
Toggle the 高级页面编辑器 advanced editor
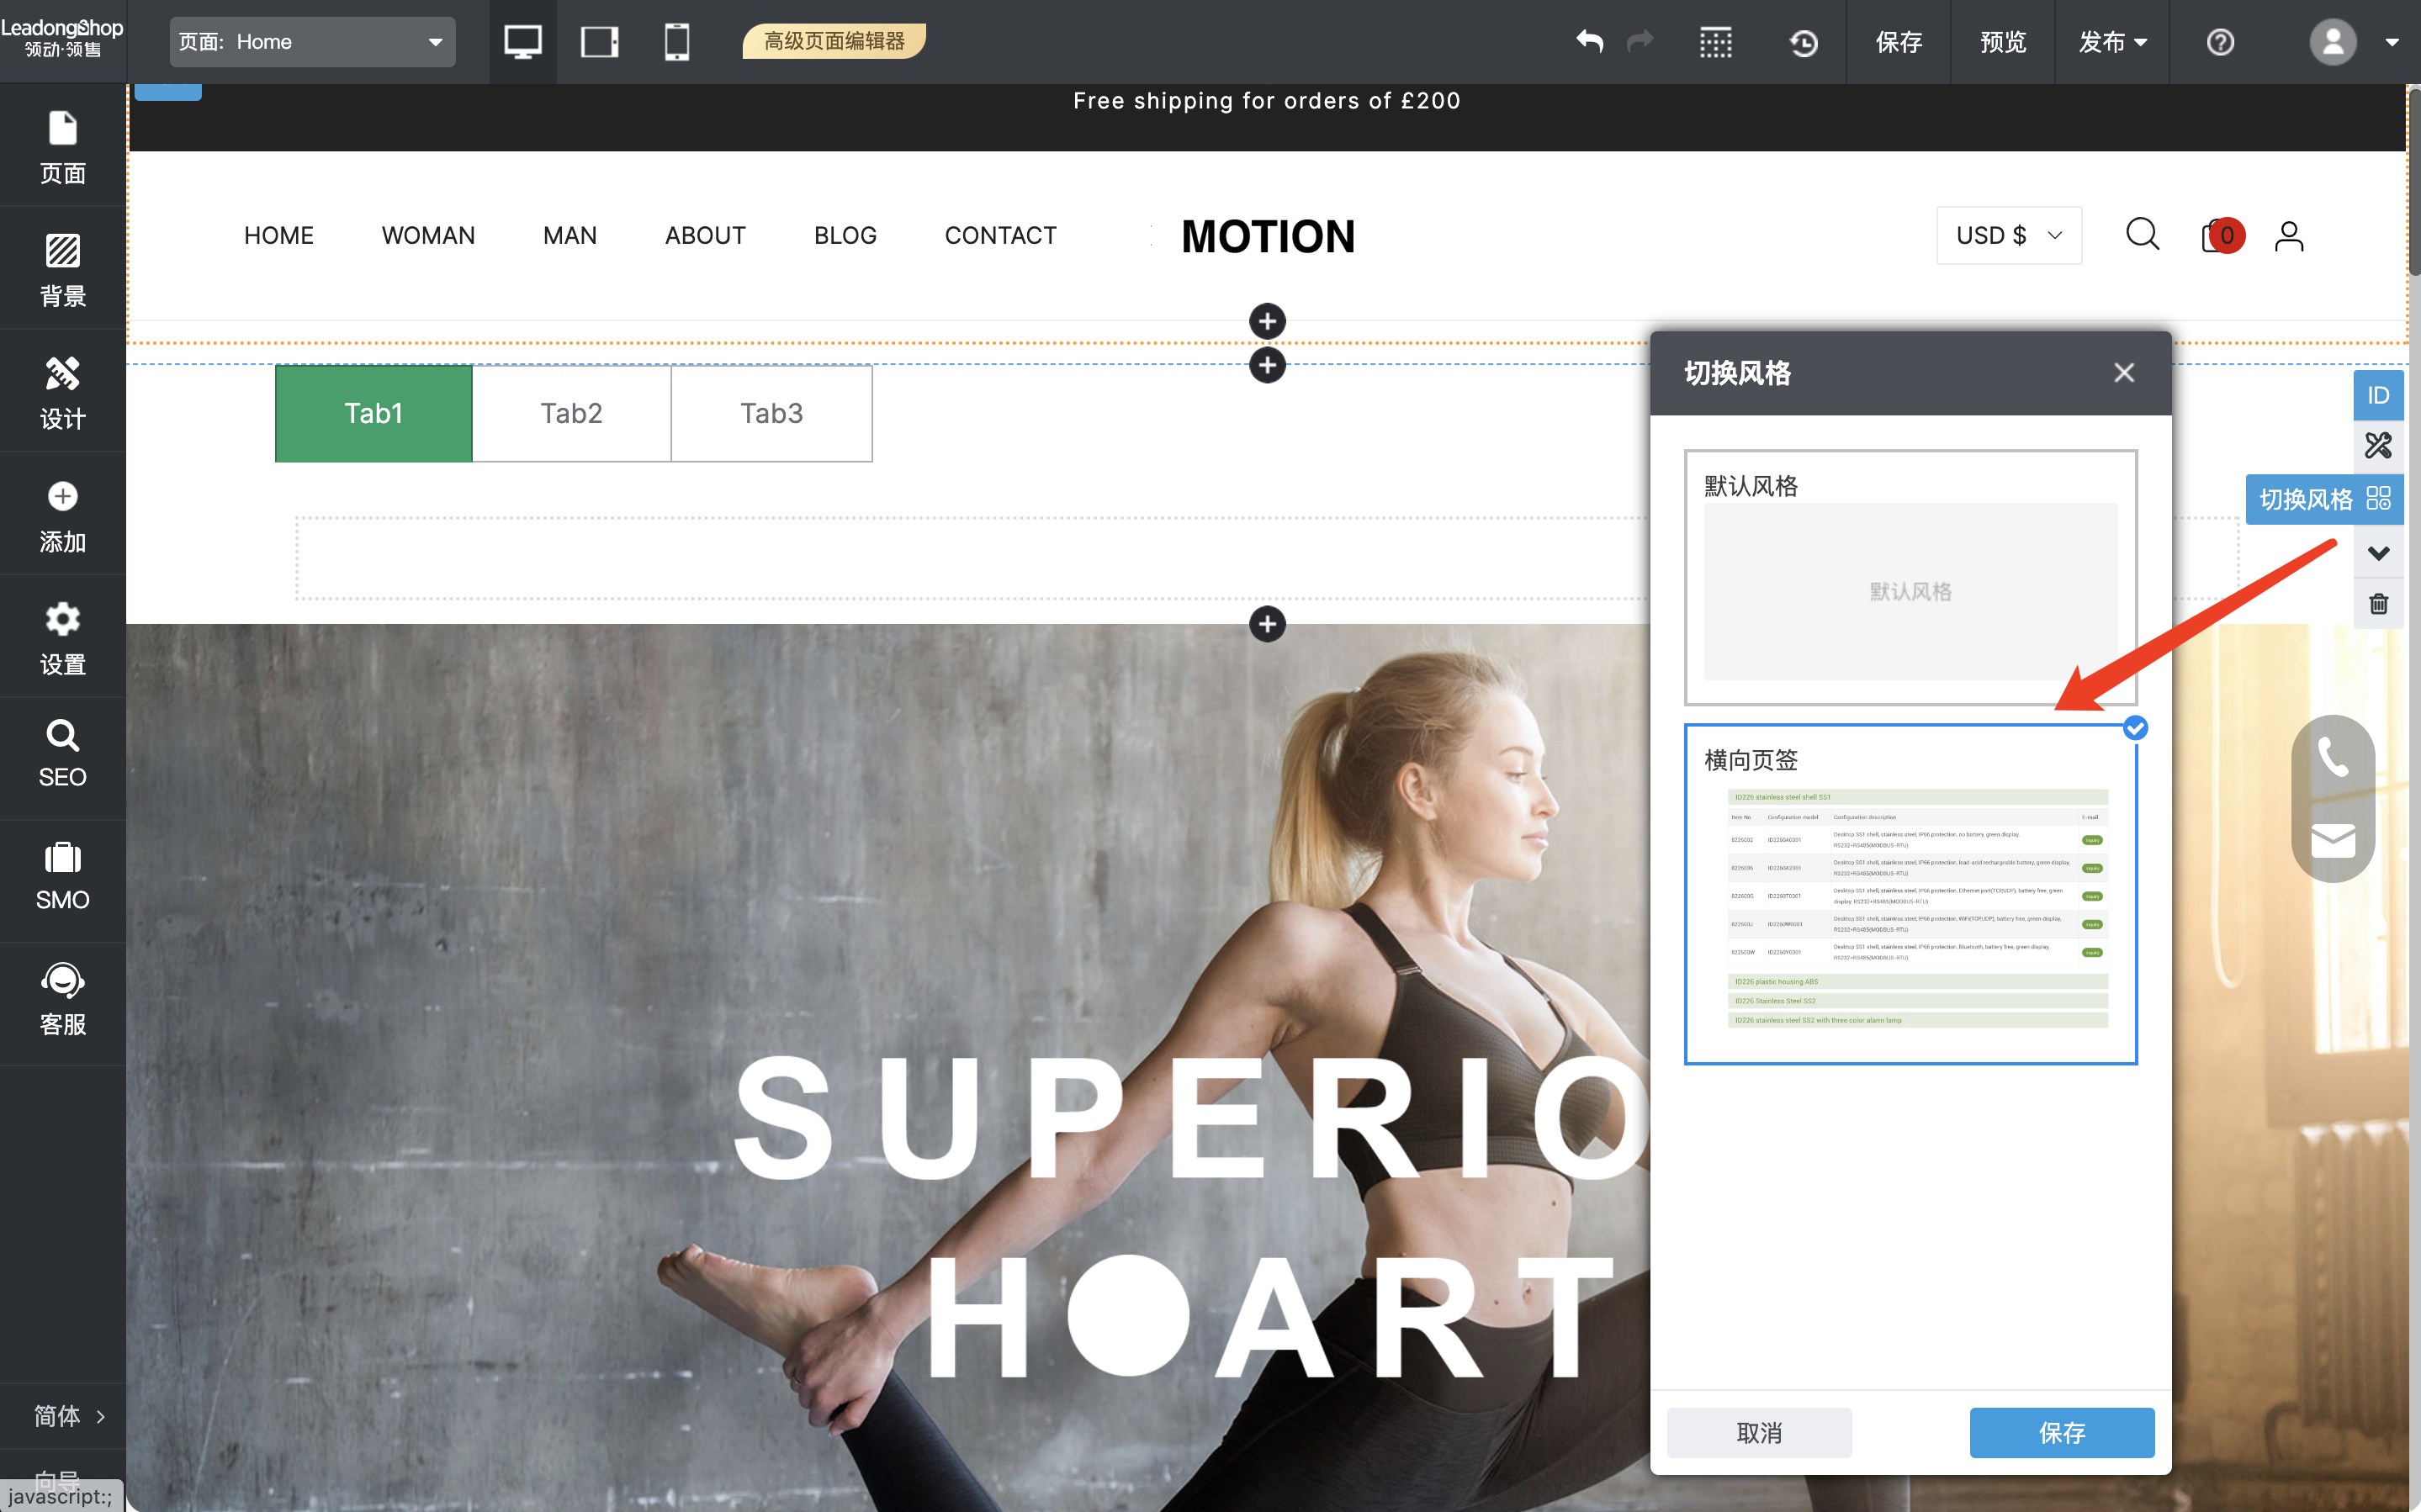click(834, 42)
